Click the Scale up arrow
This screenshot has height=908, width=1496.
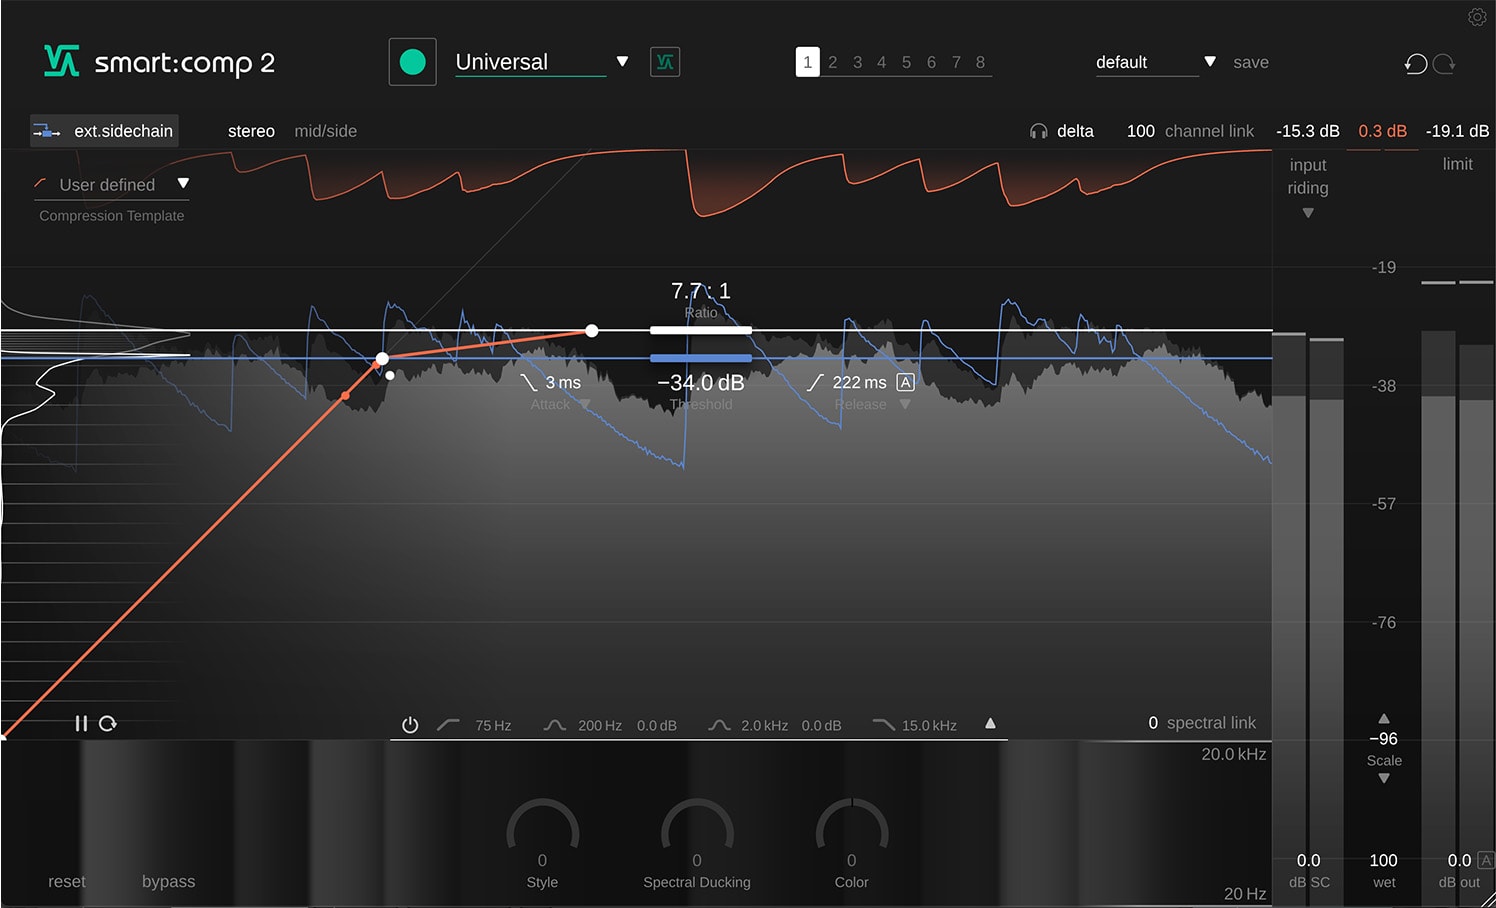1384,719
